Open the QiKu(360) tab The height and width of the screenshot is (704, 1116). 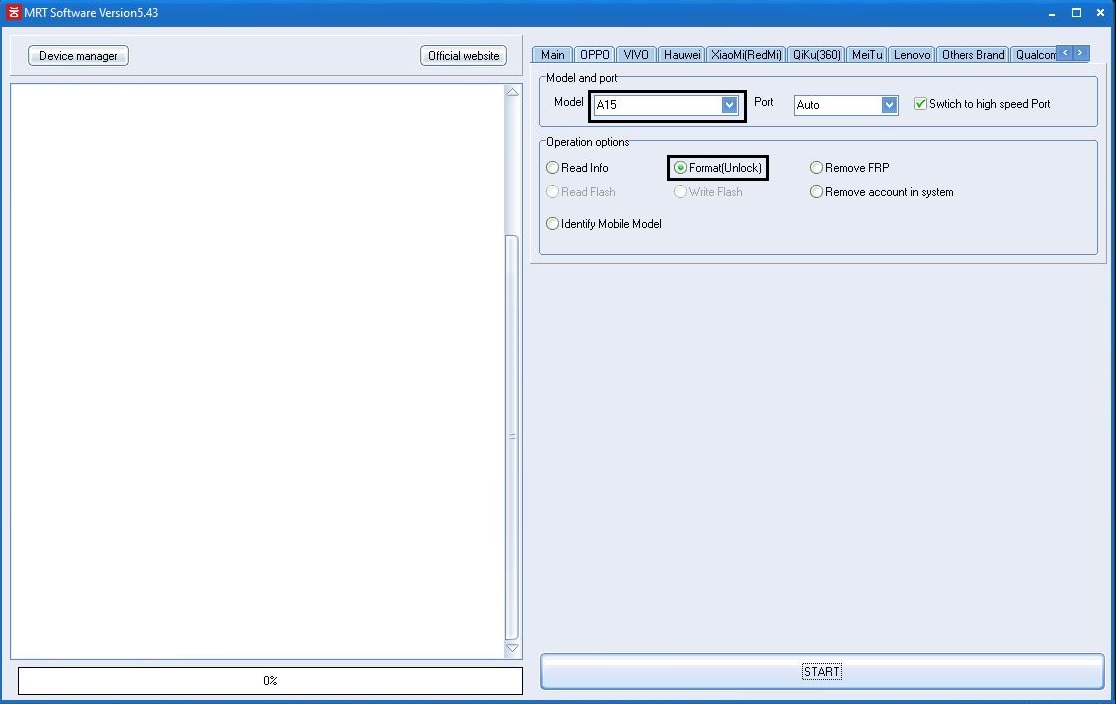click(816, 55)
